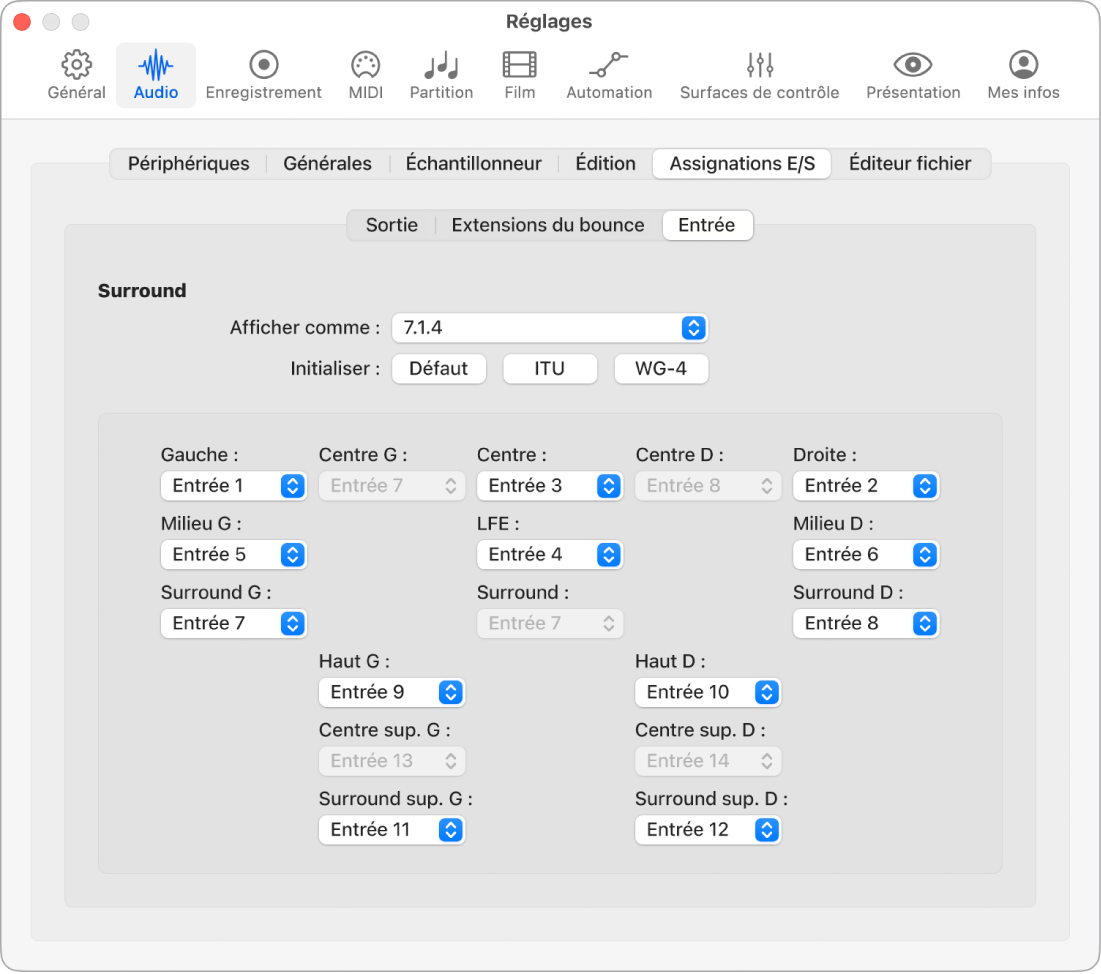
Task: Open the Gauche input dropdown
Action: coord(233,486)
